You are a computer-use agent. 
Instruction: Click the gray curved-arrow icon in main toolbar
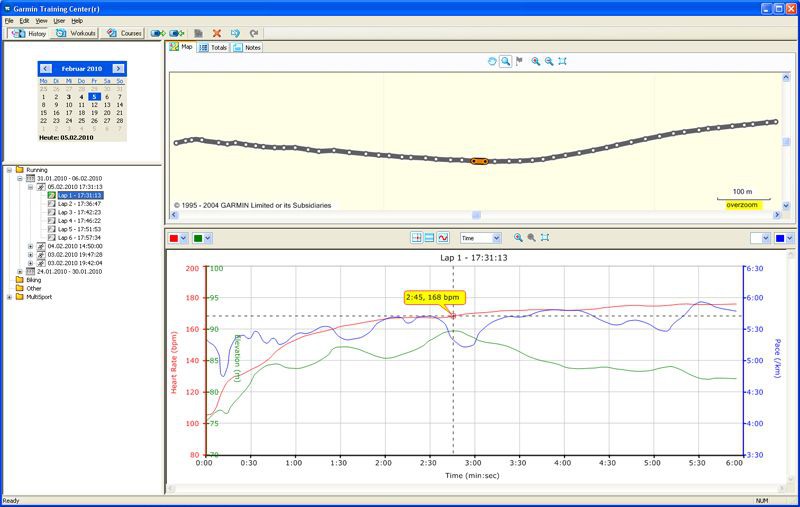[x=254, y=33]
